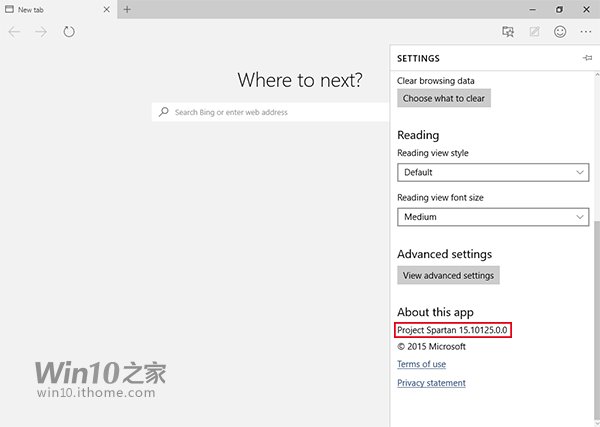Select the New tab tab
Image resolution: width=600 pixels, height=427 pixels.
(x=50, y=9)
